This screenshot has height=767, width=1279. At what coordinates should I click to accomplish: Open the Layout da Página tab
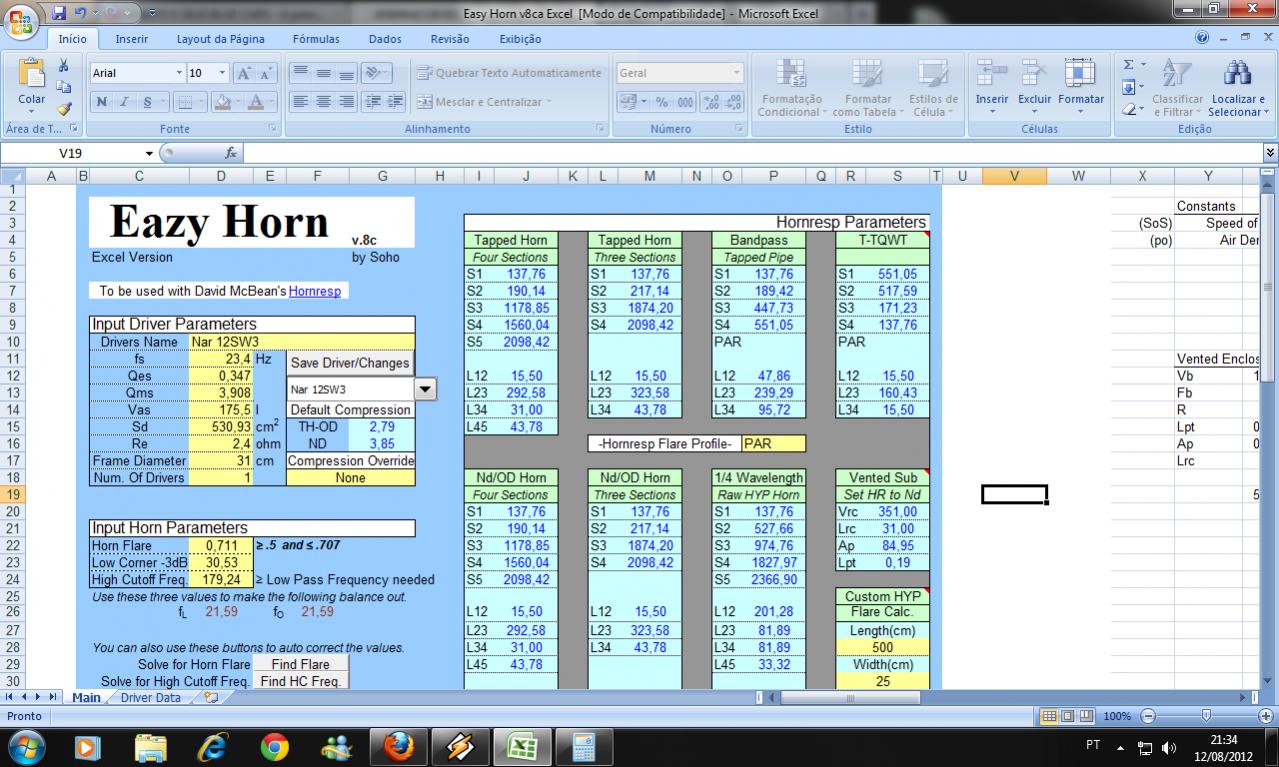tap(220, 39)
